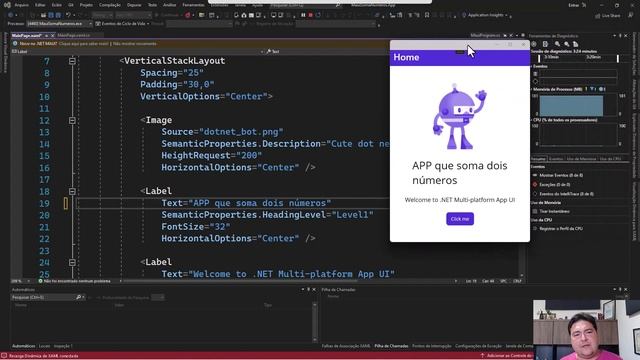Click 'Clique aqui para saber mais' link
The height and width of the screenshot is (360, 640).
click(x=84, y=43)
